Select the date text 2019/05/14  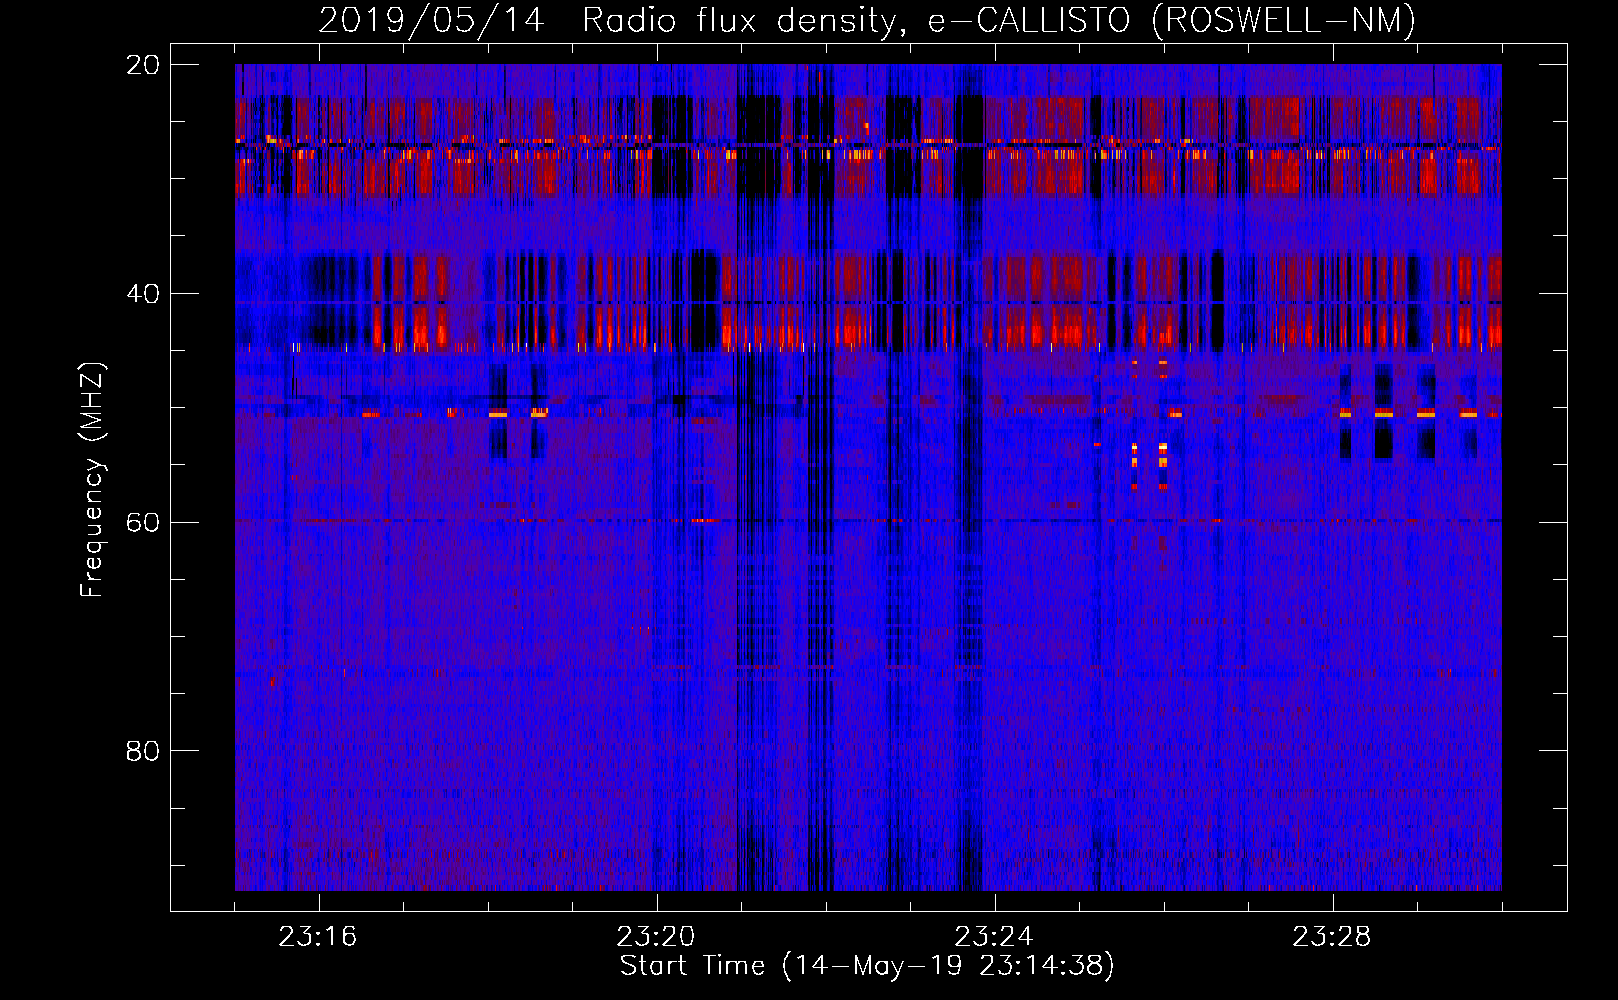431,20
